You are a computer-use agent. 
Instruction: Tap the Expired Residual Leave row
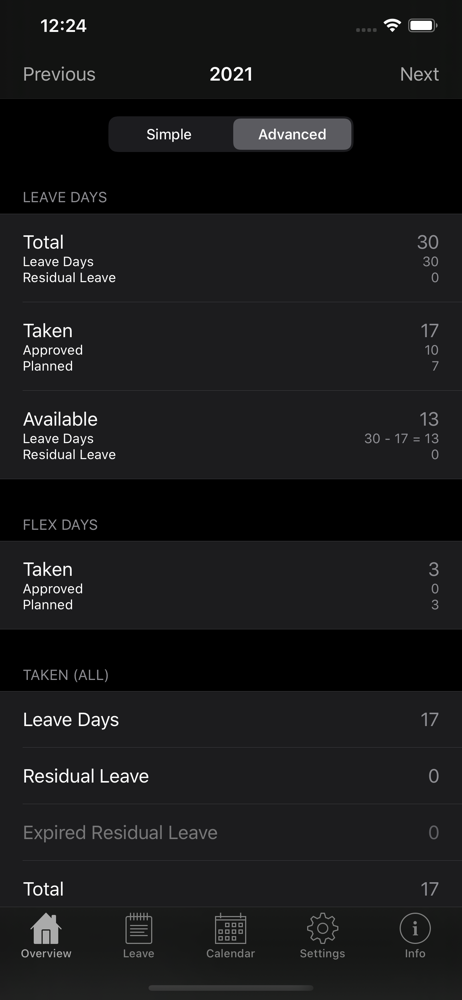pos(231,832)
